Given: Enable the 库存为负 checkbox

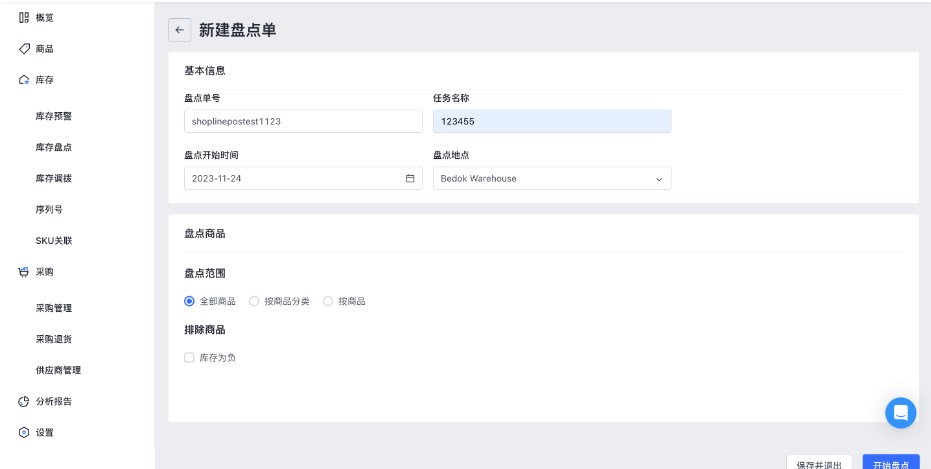Looking at the screenshot, I should 189,357.
